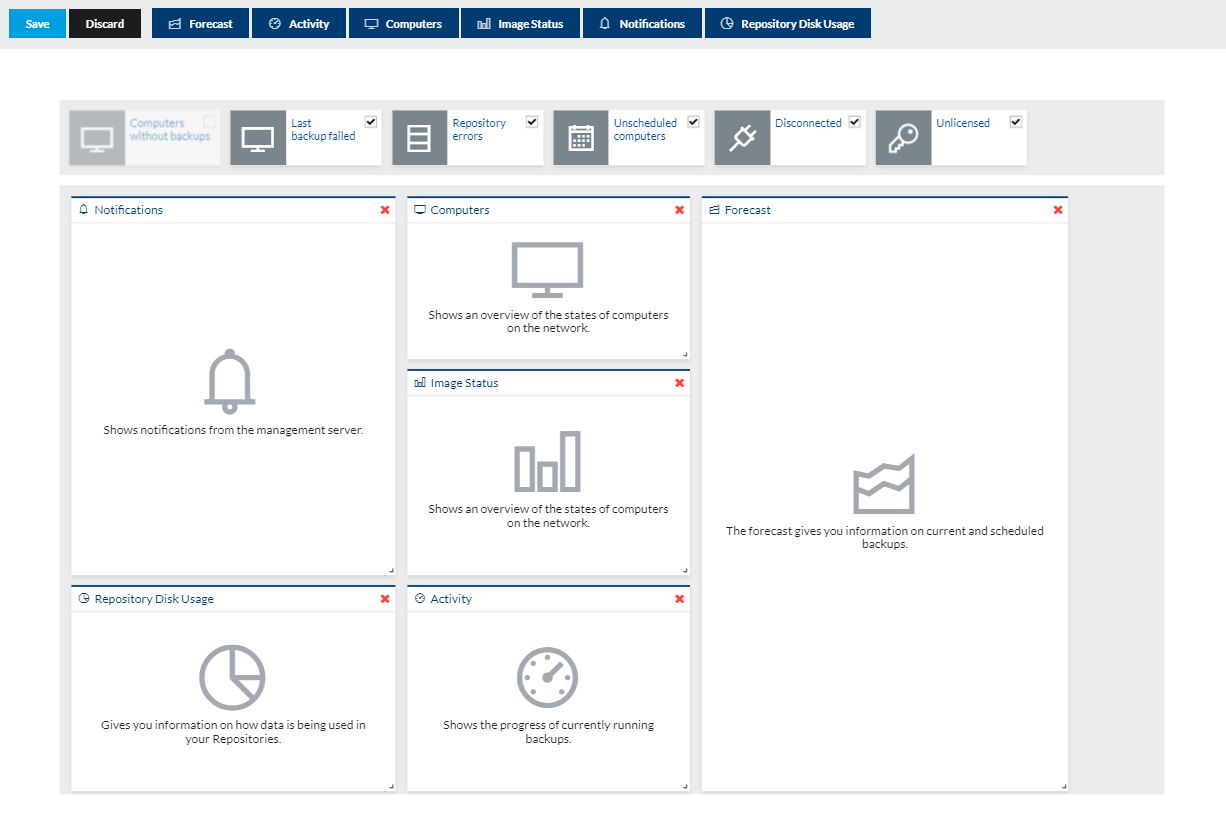1226x833 pixels.
Task: Click the Unlicensed key icon tile
Action: pyautogui.click(x=903, y=138)
